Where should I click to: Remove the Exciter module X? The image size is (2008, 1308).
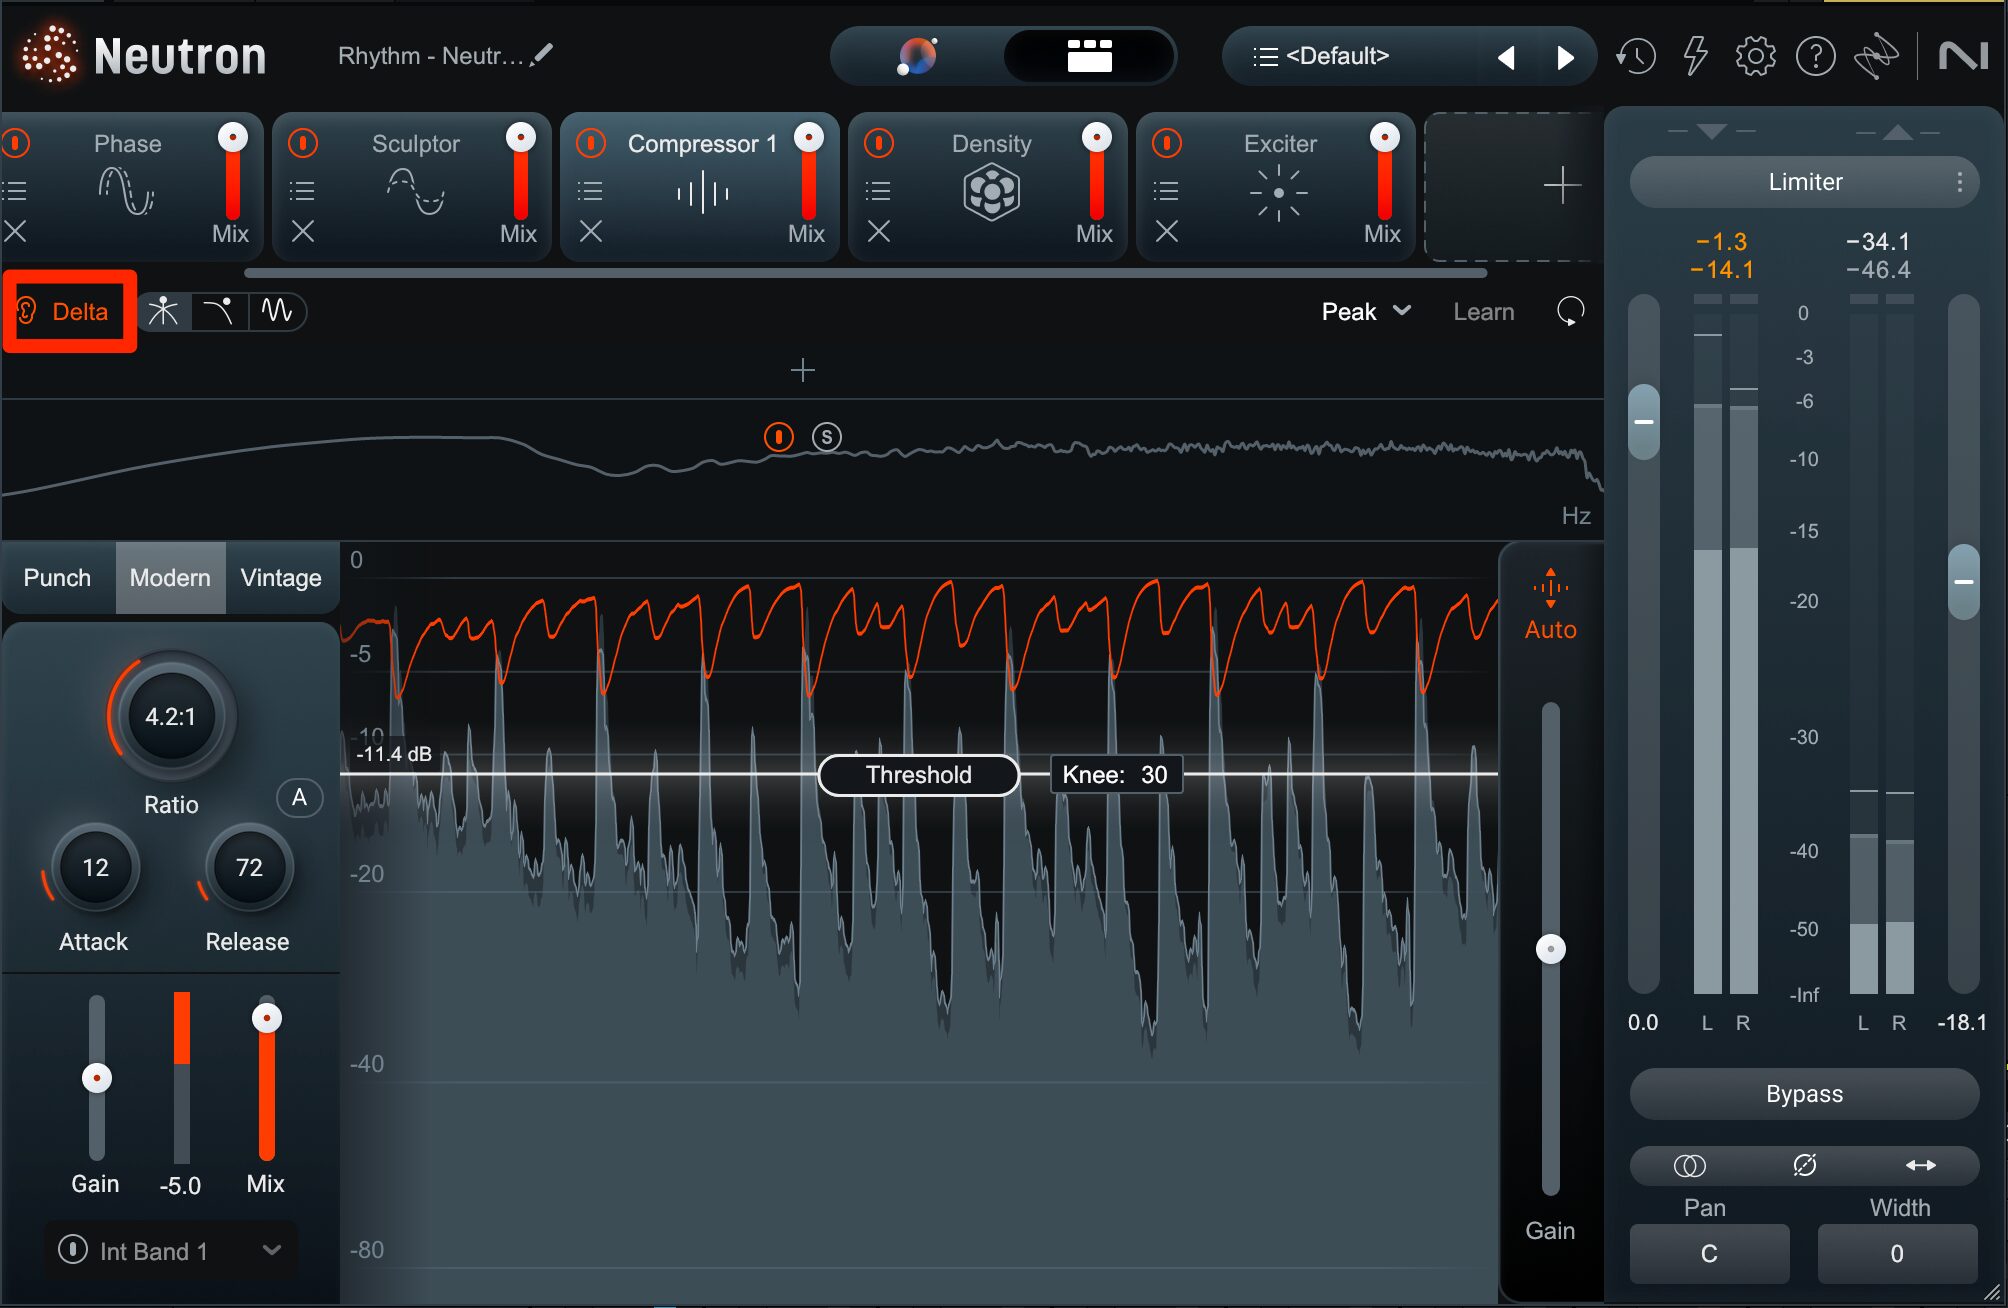coord(1167,231)
